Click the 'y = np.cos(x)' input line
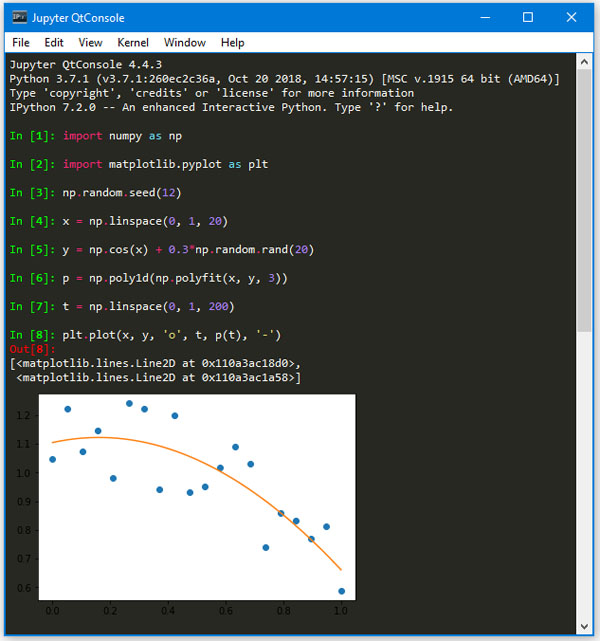This screenshot has height=641, width=600. [x=188, y=250]
